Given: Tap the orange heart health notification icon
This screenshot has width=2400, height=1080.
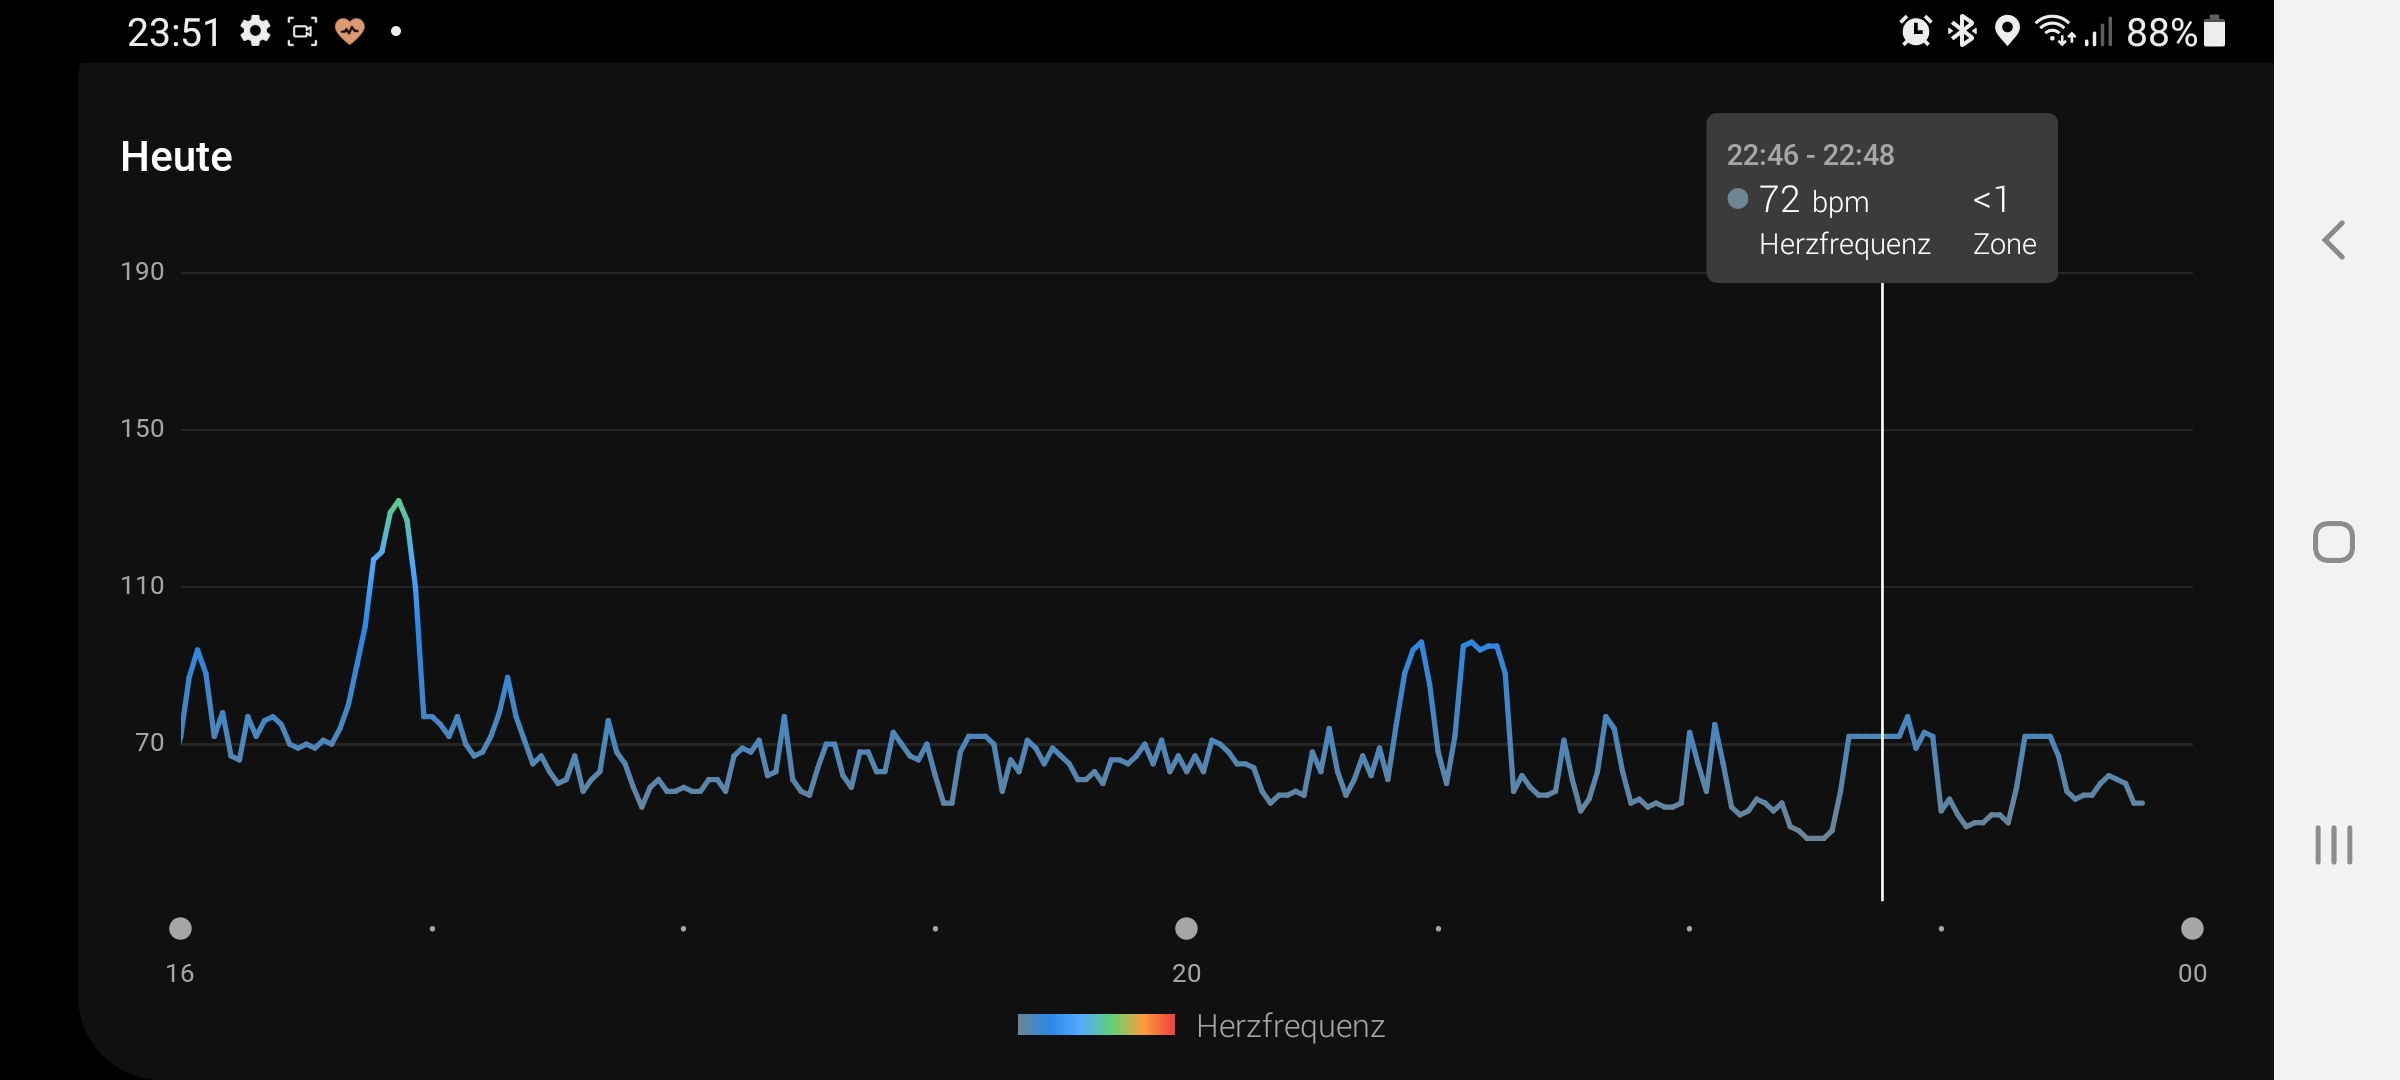Looking at the screenshot, I should coord(349,32).
